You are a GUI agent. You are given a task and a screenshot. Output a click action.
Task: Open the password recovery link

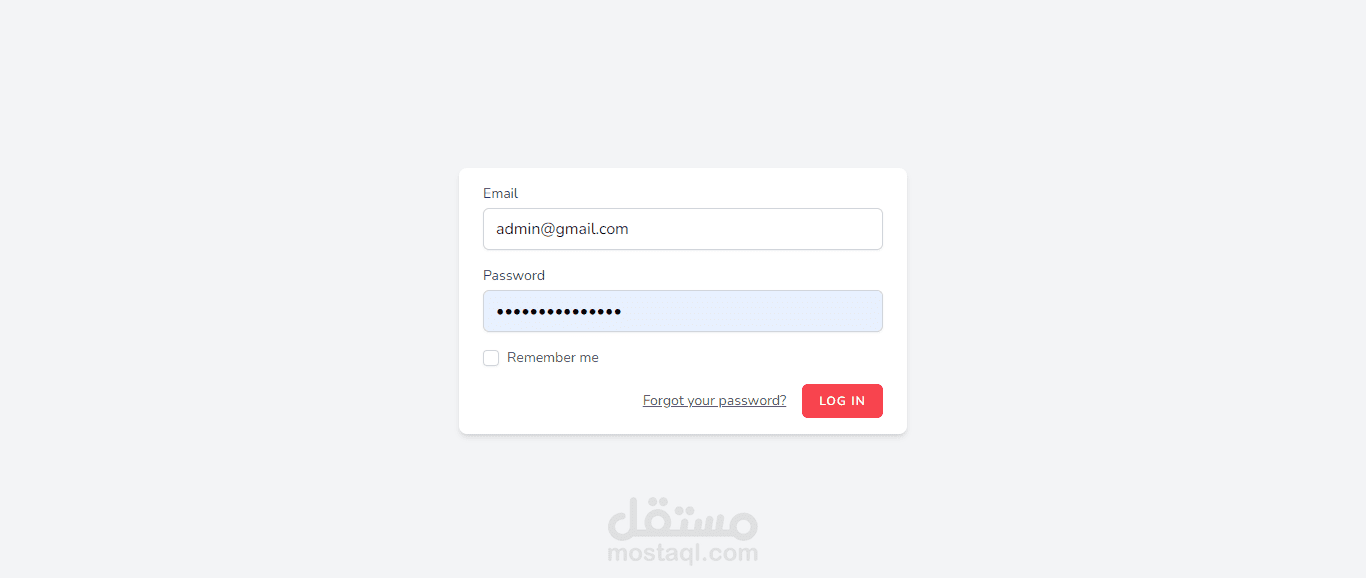click(x=714, y=401)
